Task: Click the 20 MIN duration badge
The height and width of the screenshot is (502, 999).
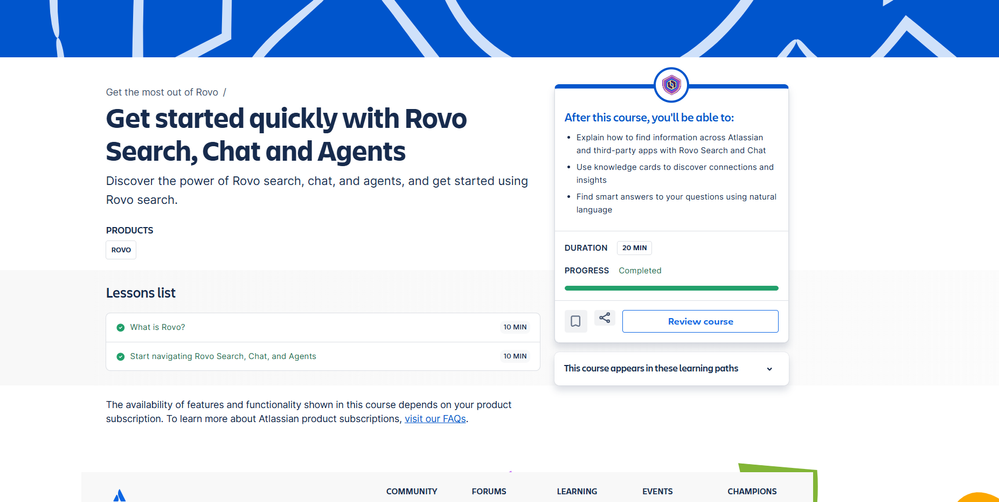Action: tap(633, 248)
